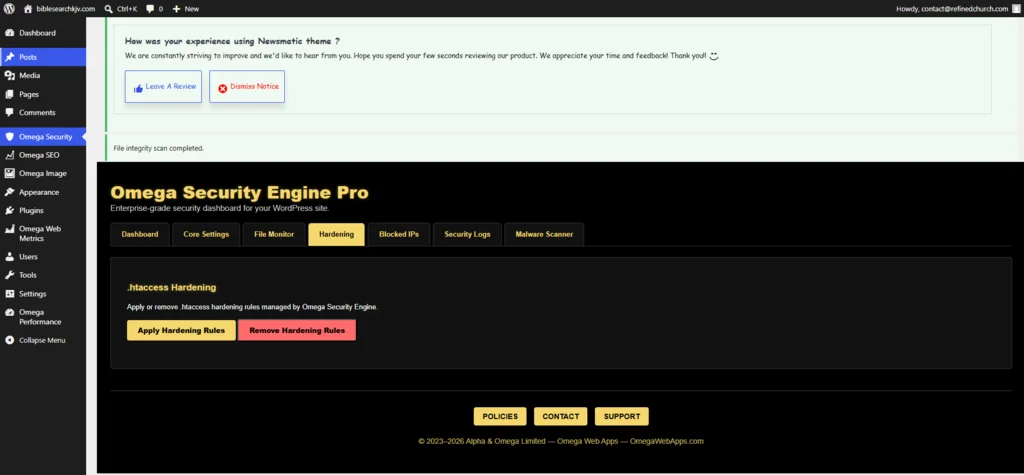1024x475 pixels.
Task: Click the Collapse Menu label
Action: tap(42, 340)
